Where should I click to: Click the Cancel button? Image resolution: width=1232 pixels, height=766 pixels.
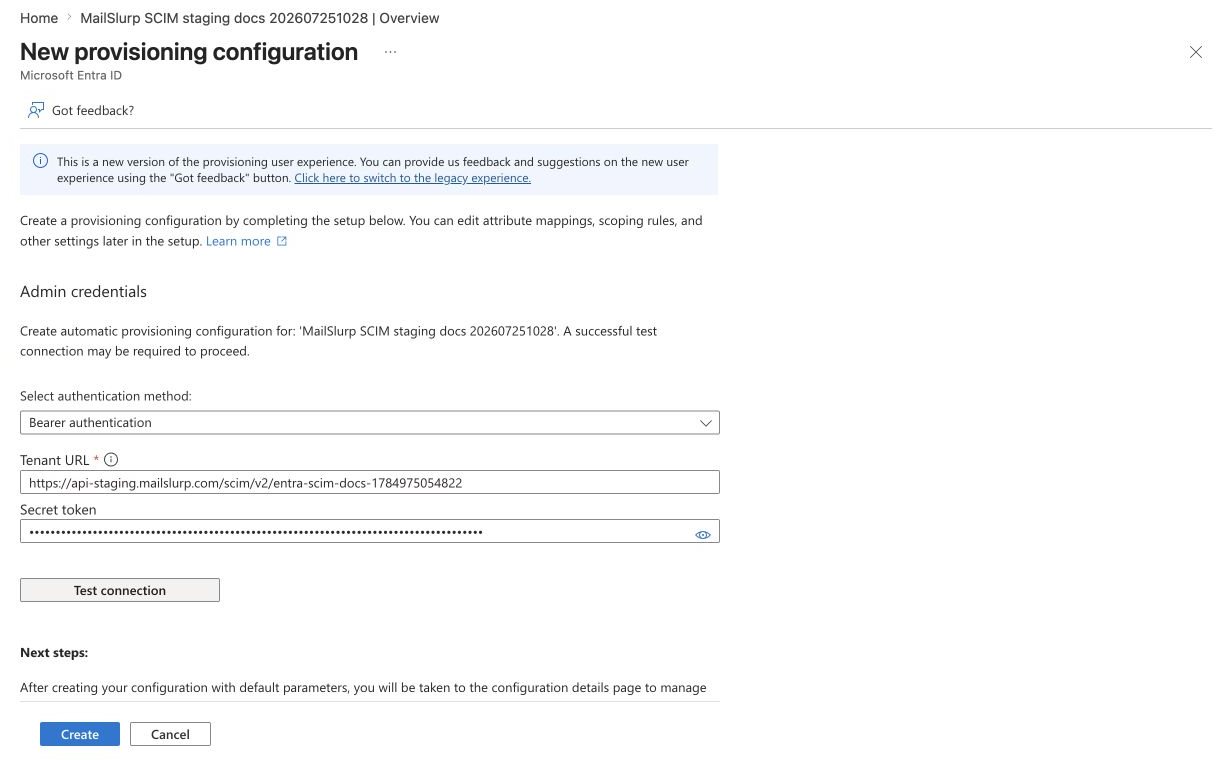tap(170, 734)
